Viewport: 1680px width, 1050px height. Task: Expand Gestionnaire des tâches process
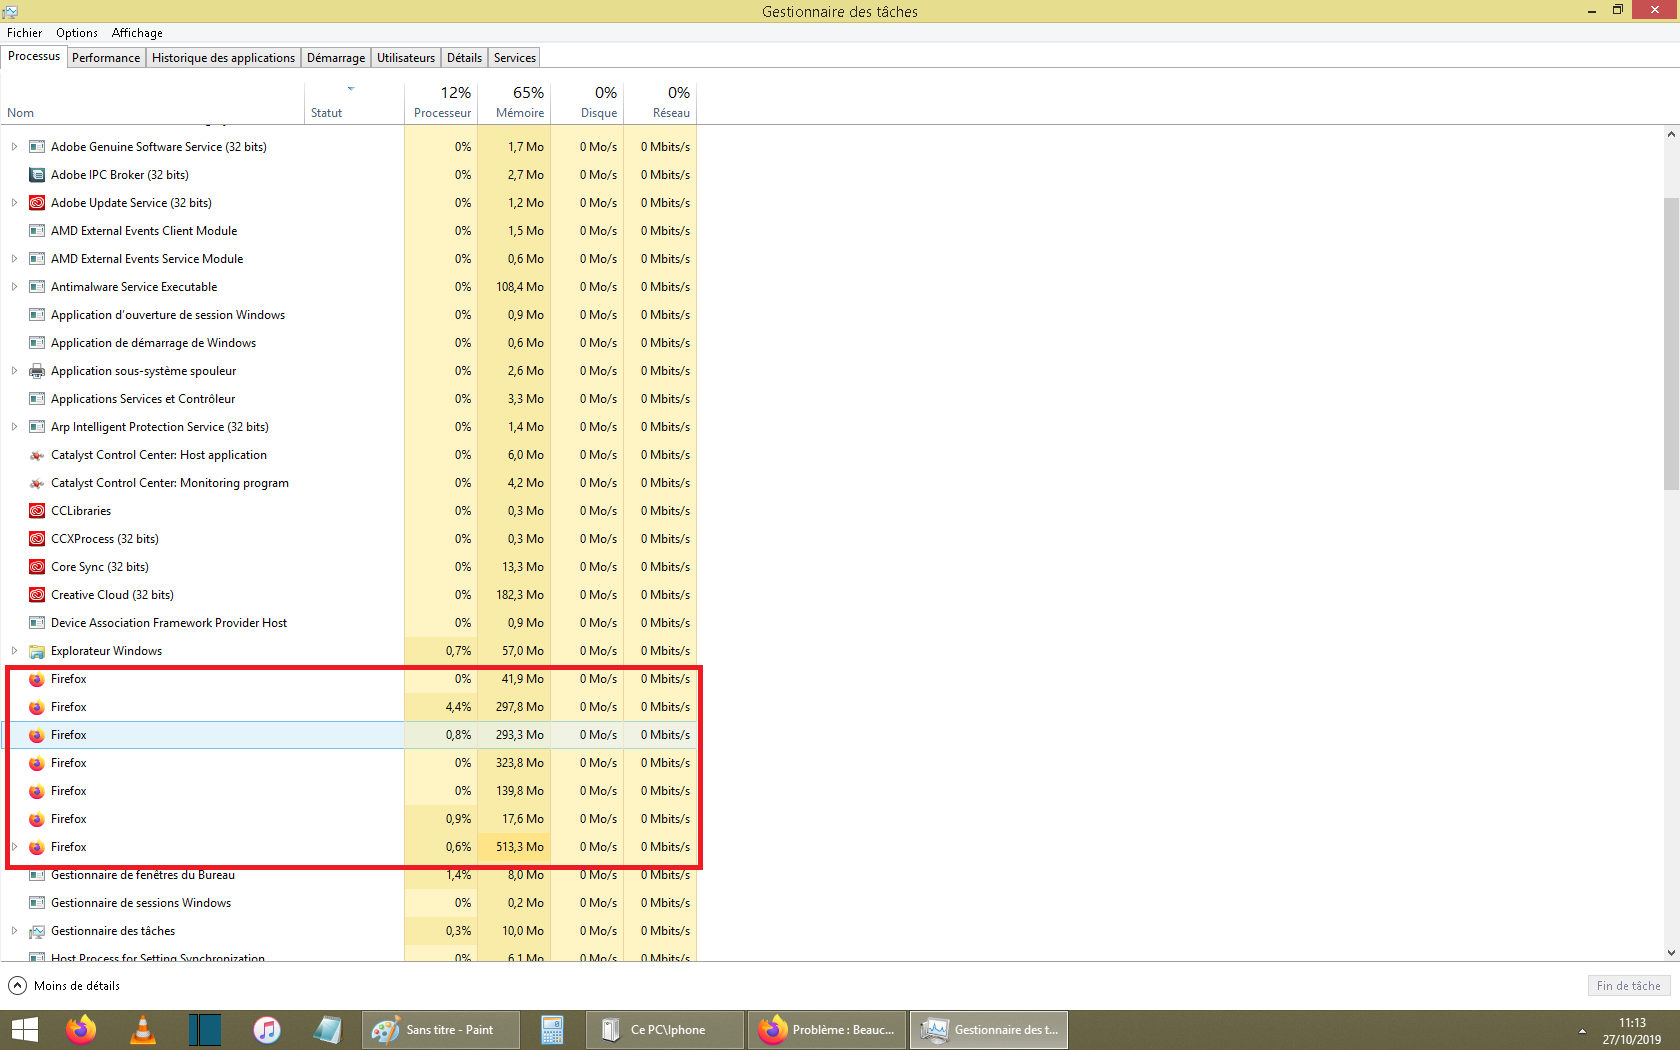(x=14, y=931)
